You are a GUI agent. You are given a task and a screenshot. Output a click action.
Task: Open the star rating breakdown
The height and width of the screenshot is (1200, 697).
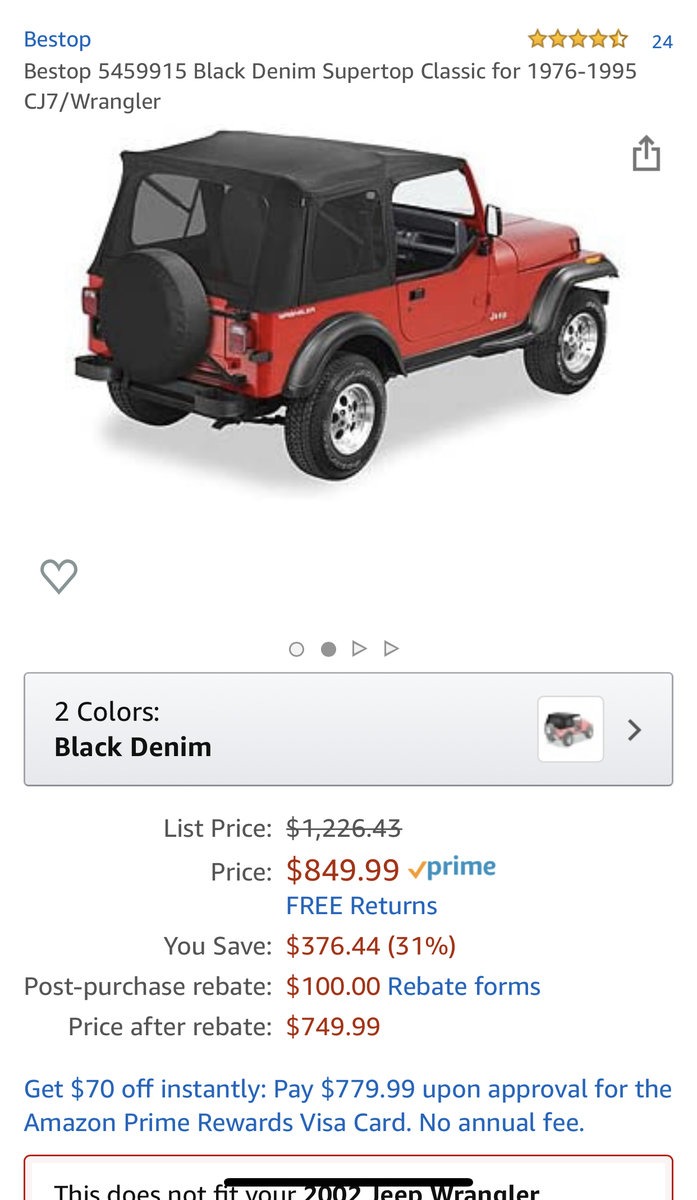coord(578,40)
